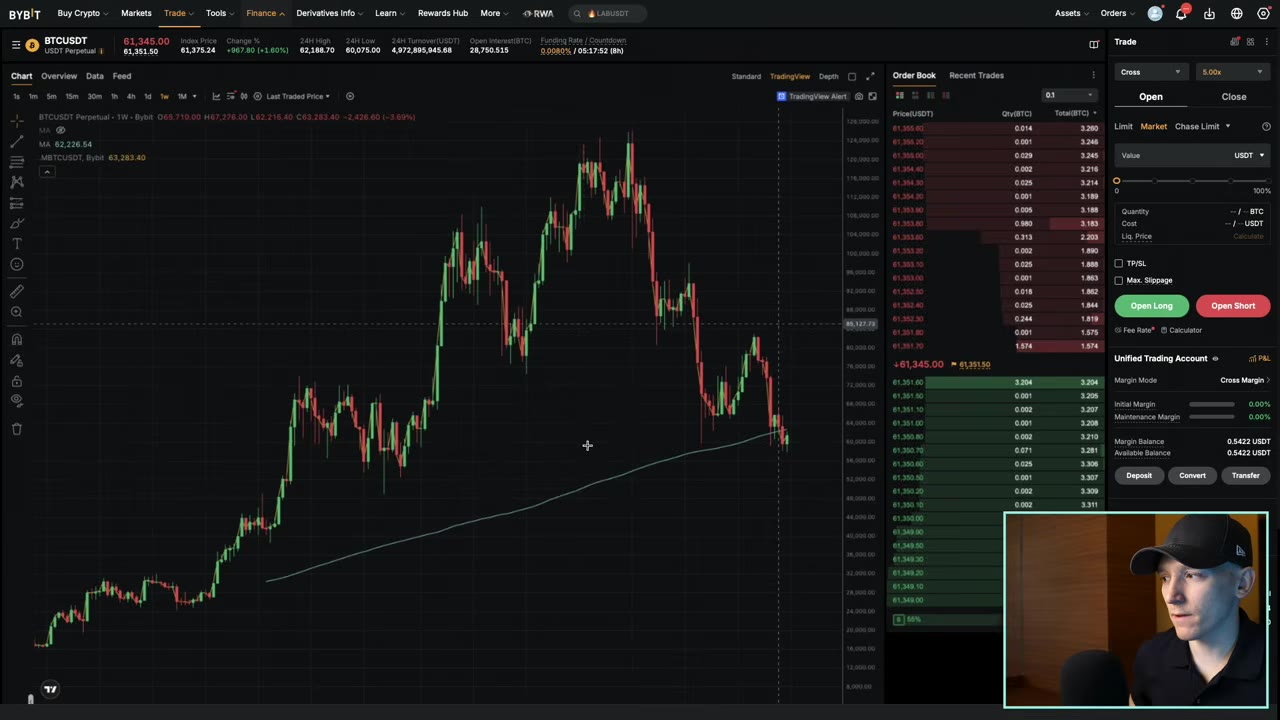This screenshot has width=1280, height=720.
Task: Enable the Max. Slippage checkbox
Action: [x=1118, y=280]
